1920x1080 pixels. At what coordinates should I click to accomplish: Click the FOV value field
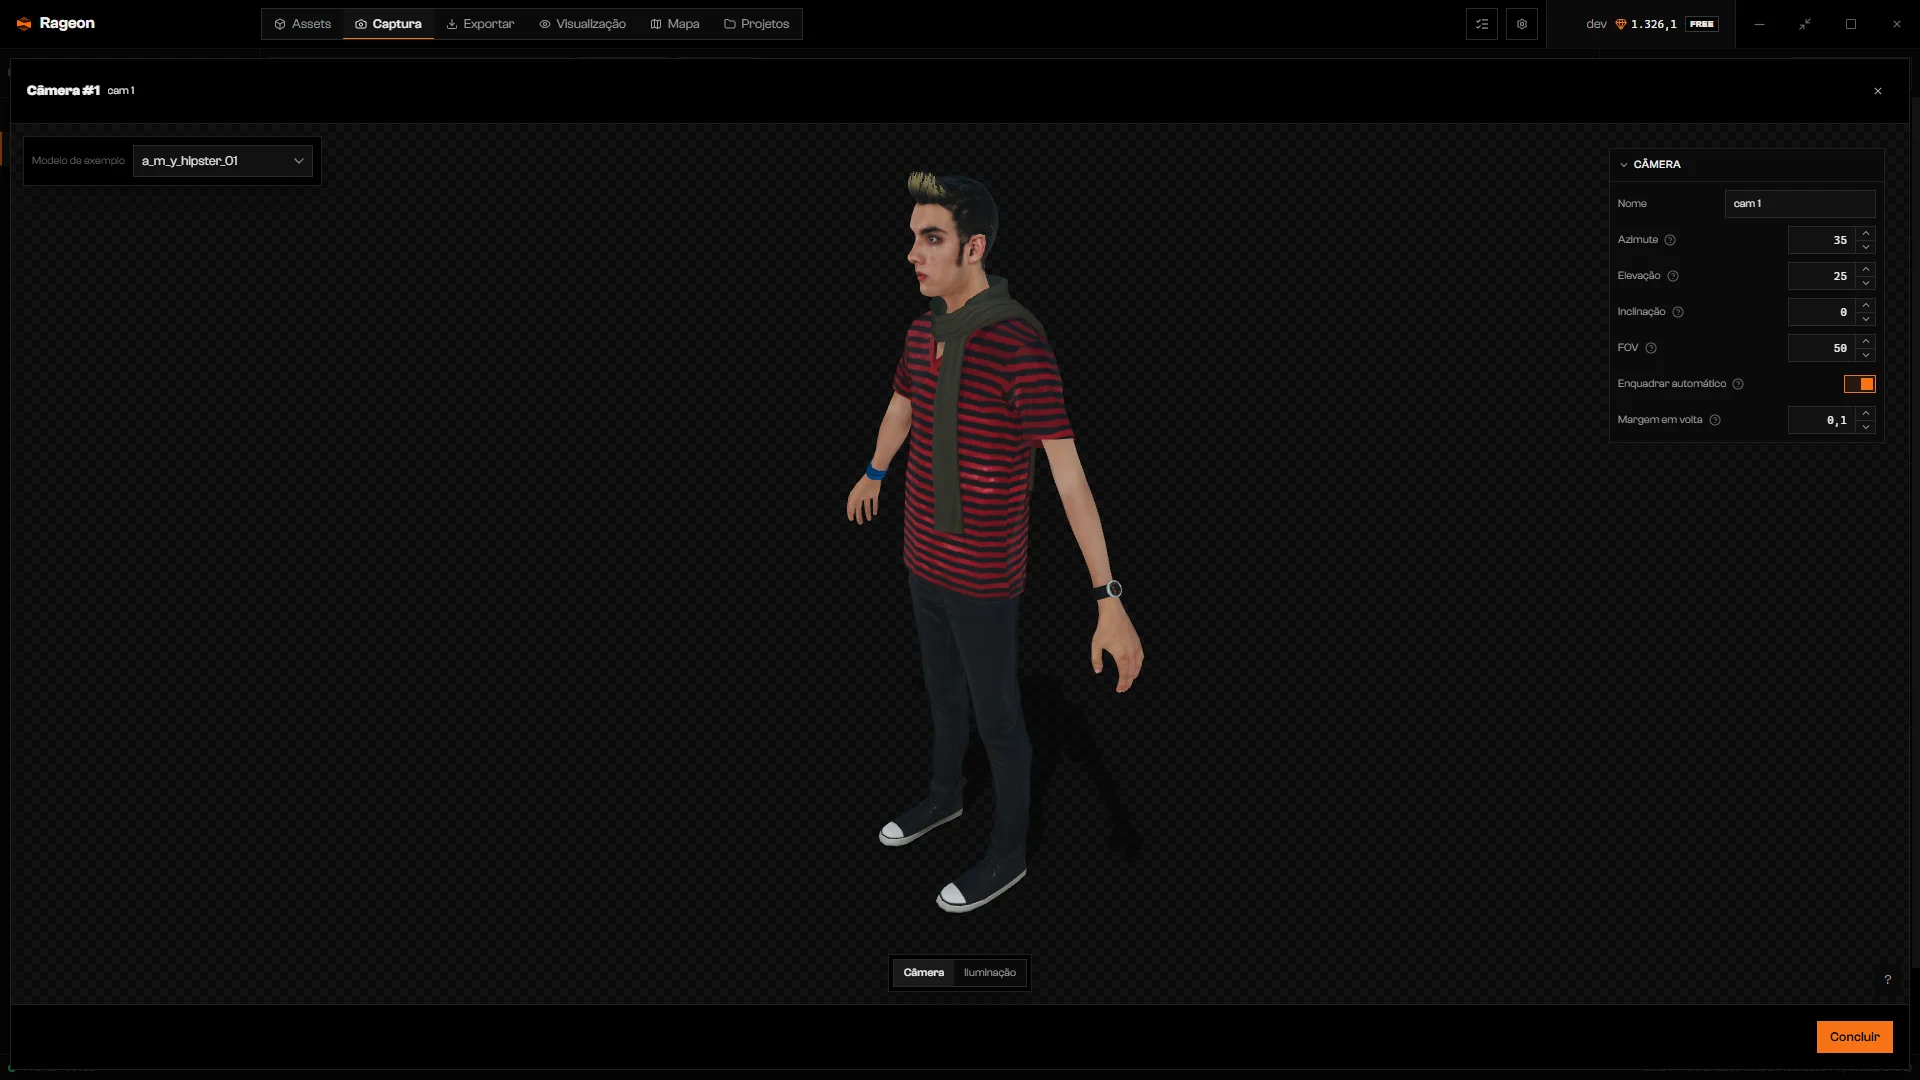(1822, 348)
